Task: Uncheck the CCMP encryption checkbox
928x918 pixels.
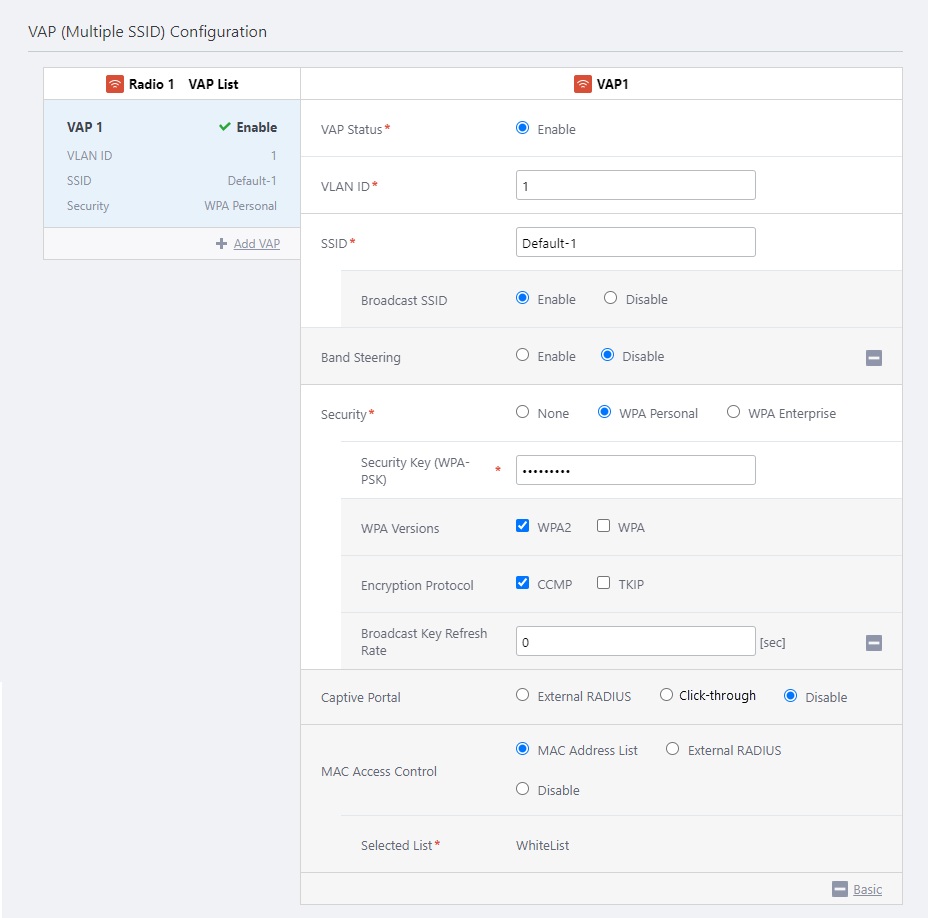Action: tap(522, 583)
